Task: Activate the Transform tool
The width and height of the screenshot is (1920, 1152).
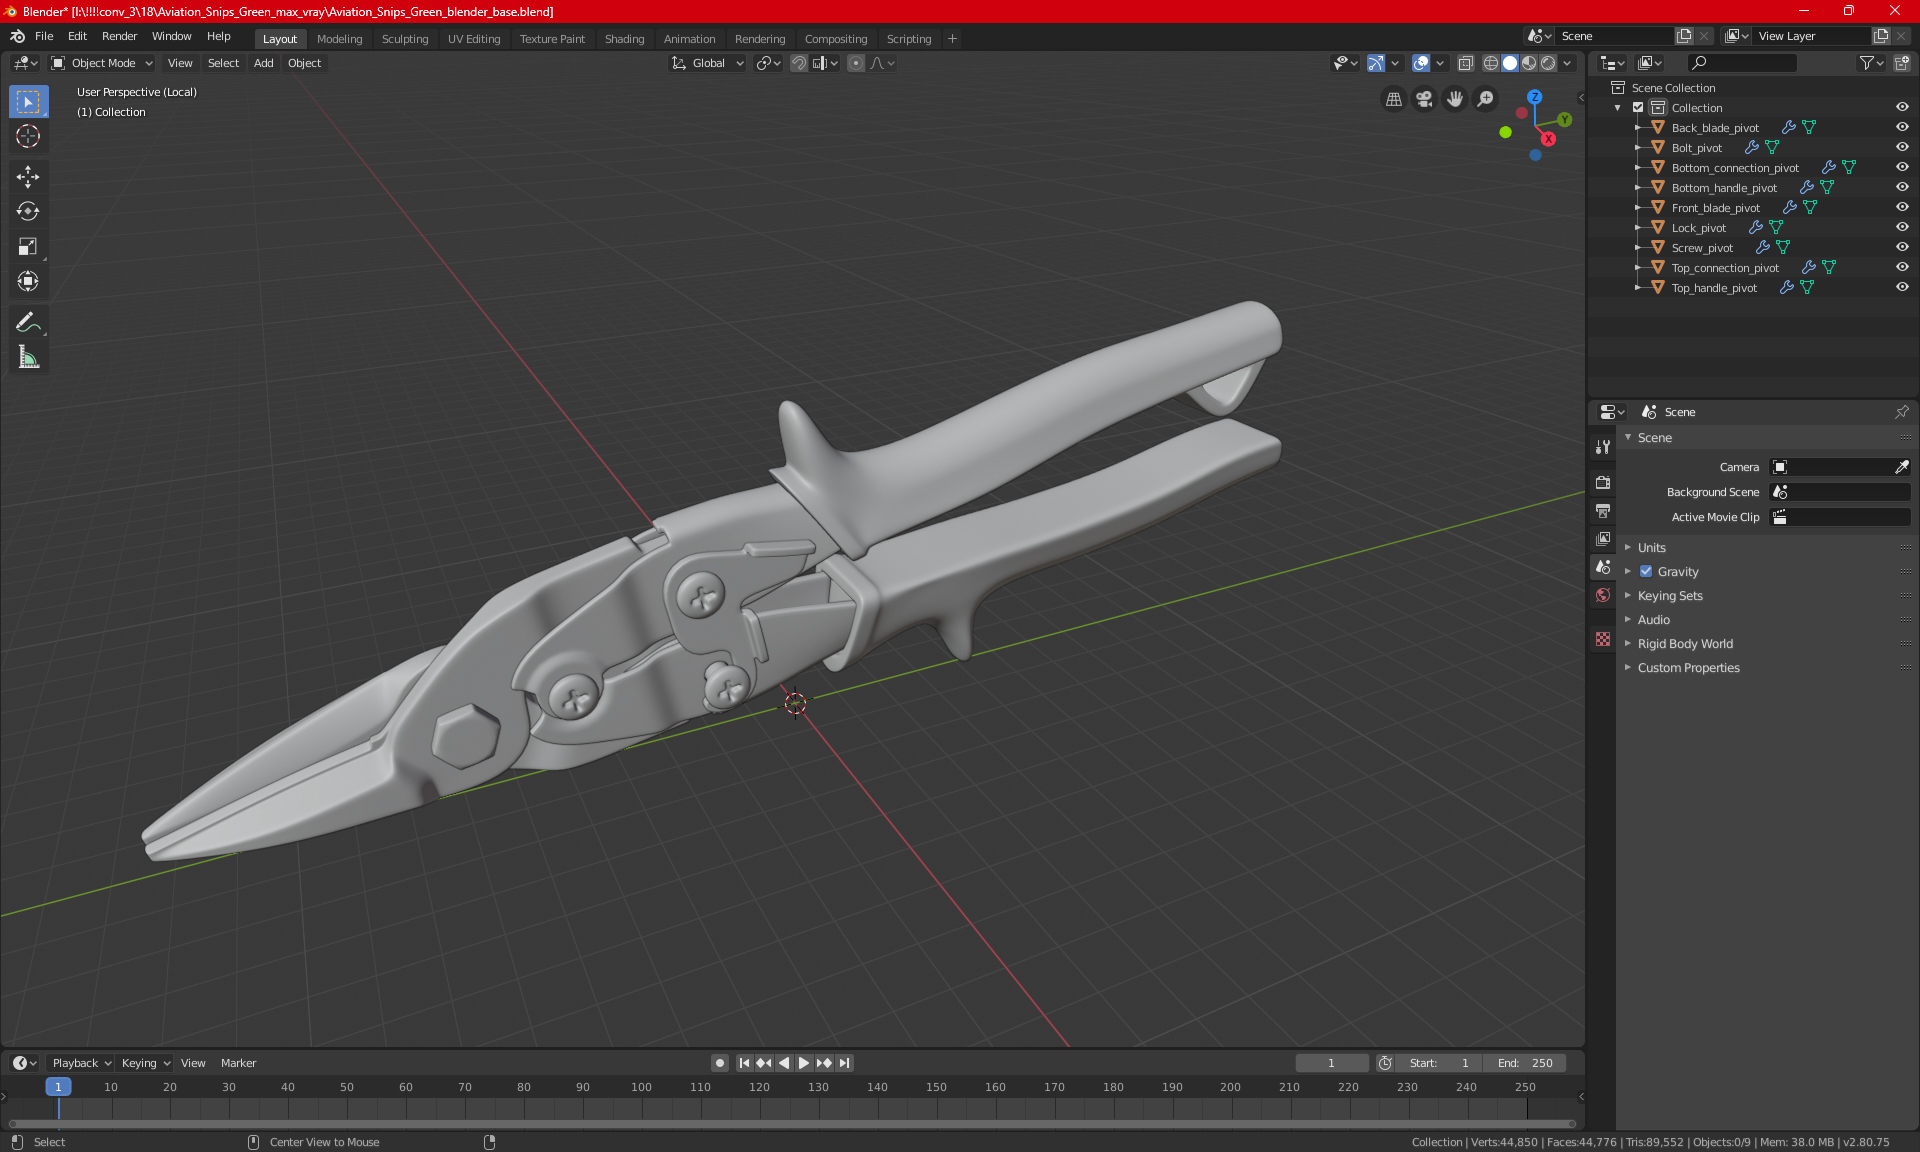Action: point(28,281)
